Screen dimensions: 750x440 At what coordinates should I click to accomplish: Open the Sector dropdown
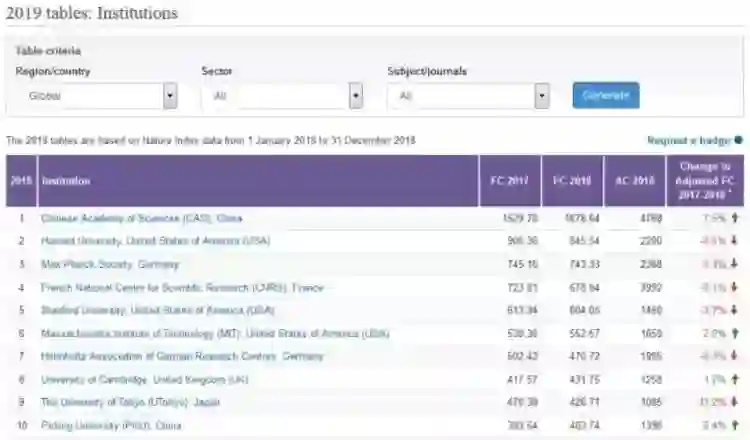click(282, 96)
